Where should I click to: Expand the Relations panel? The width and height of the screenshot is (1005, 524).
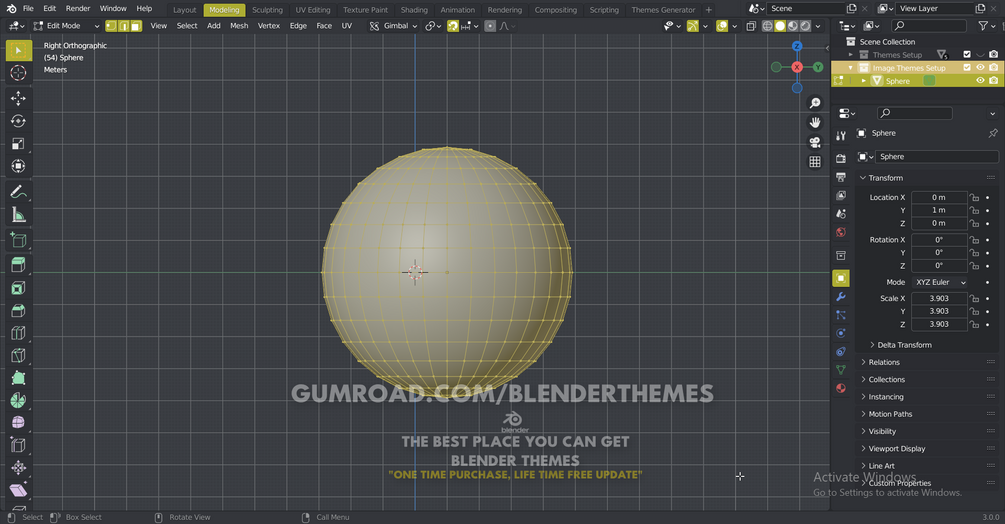click(884, 363)
